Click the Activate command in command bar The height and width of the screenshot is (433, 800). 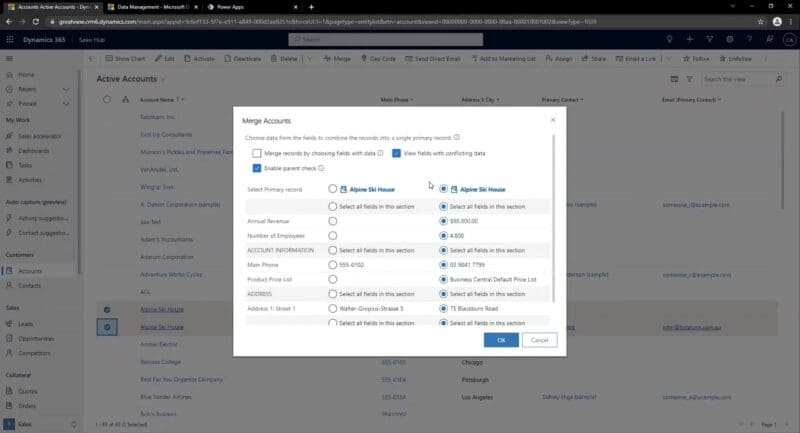click(199, 59)
